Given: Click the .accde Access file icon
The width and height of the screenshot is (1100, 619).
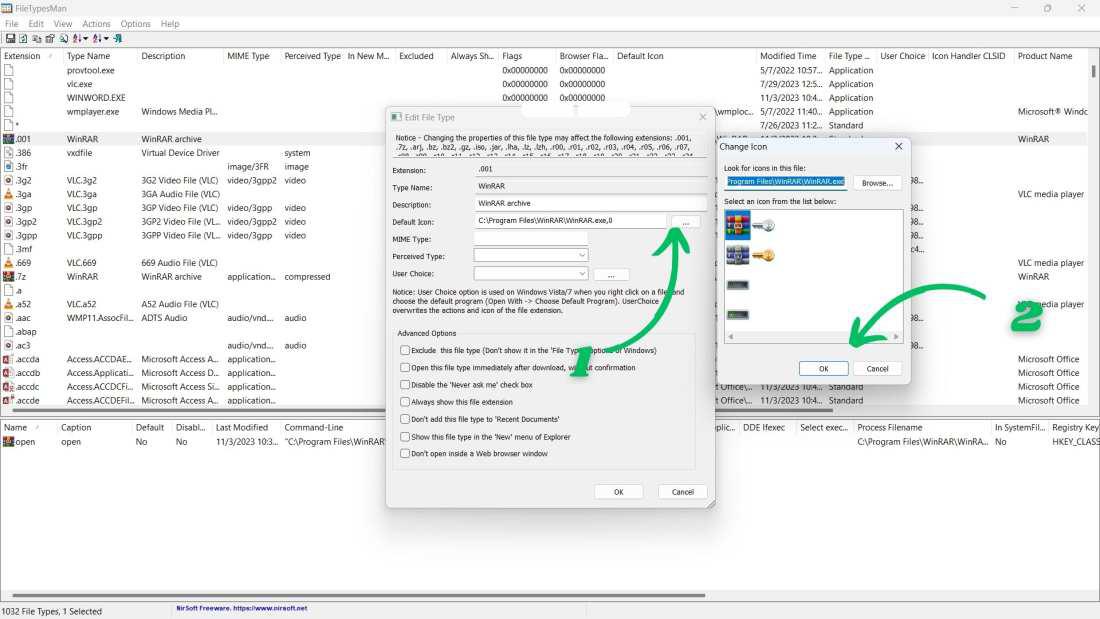Looking at the screenshot, I should [x=8, y=400].
